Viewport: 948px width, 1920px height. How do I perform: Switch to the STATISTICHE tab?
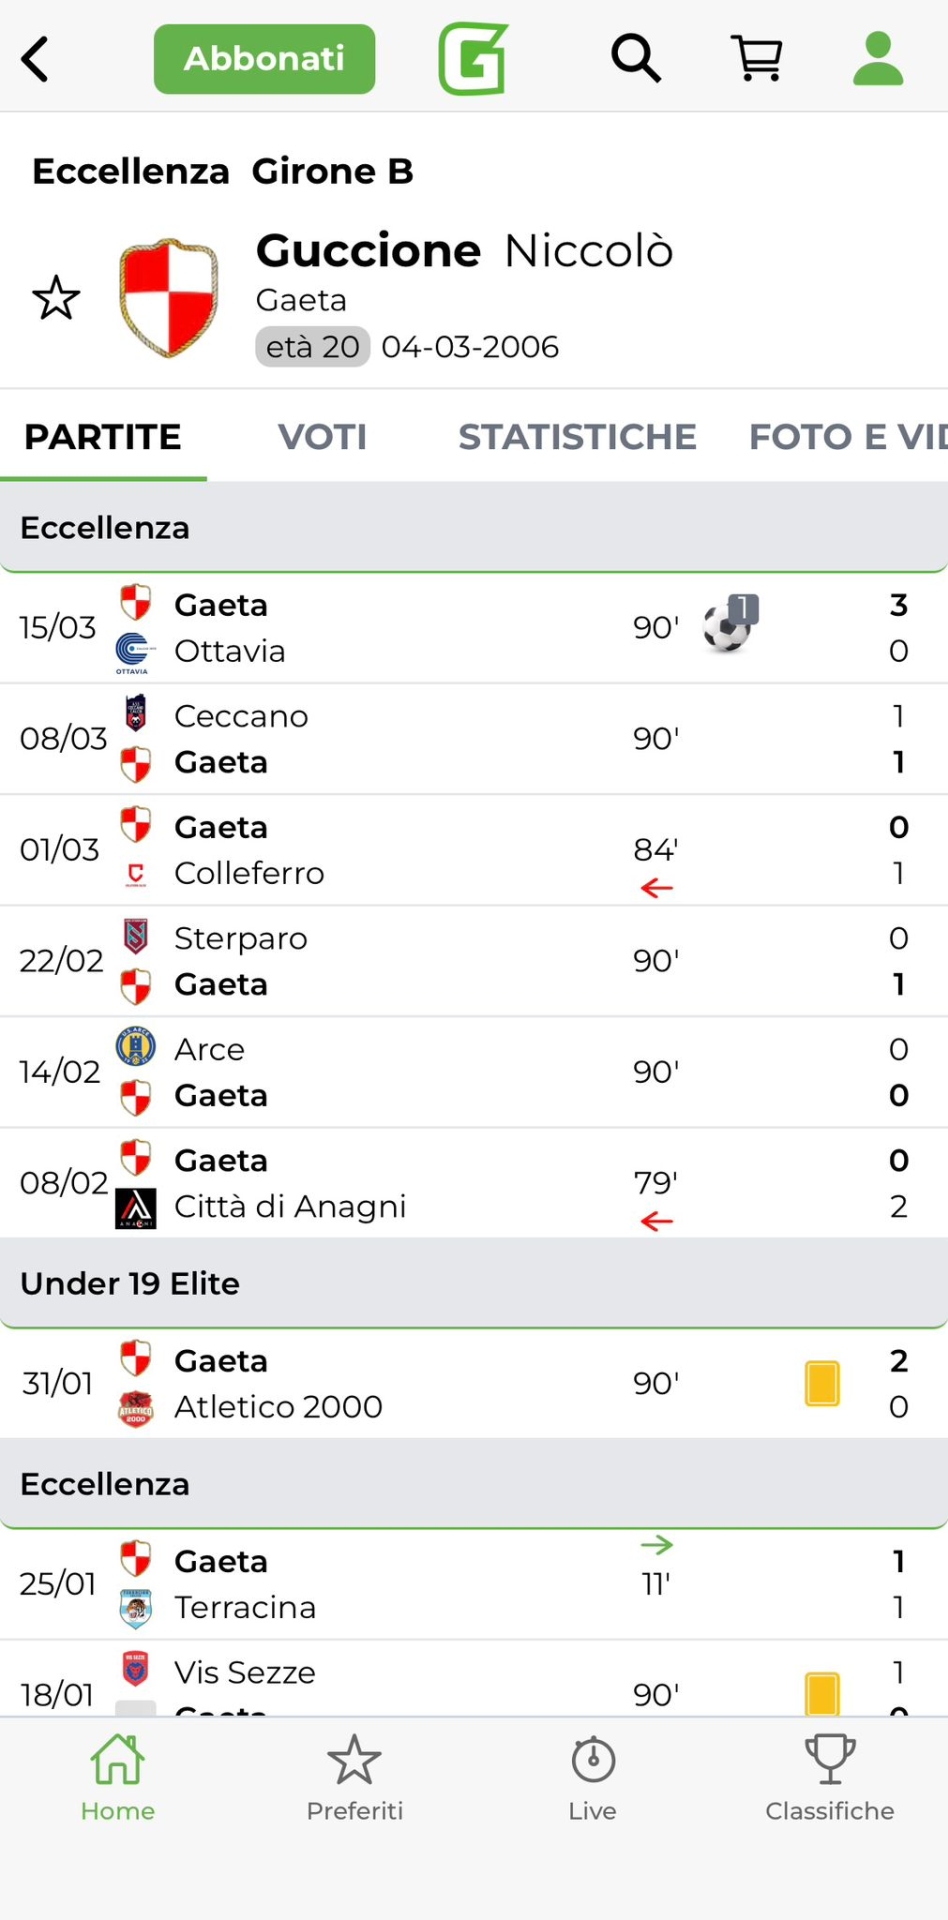click(x=577, y=437)
